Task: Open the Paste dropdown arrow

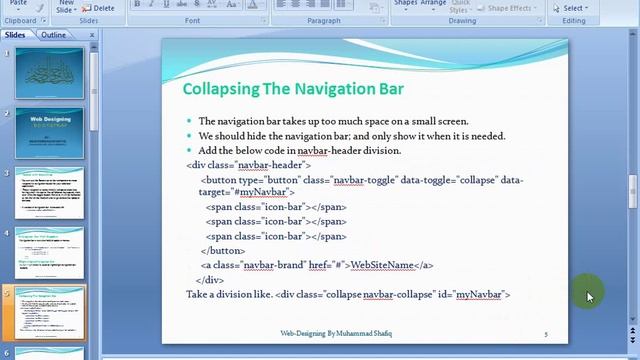Action: (18, 9)
